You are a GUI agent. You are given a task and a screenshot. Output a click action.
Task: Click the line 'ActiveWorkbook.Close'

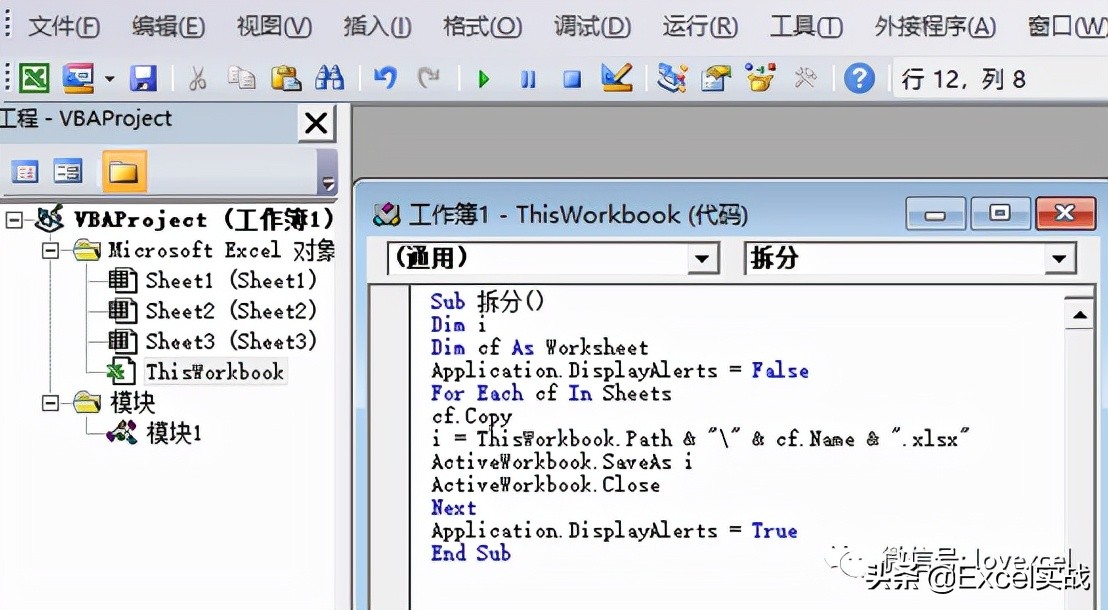546,485
